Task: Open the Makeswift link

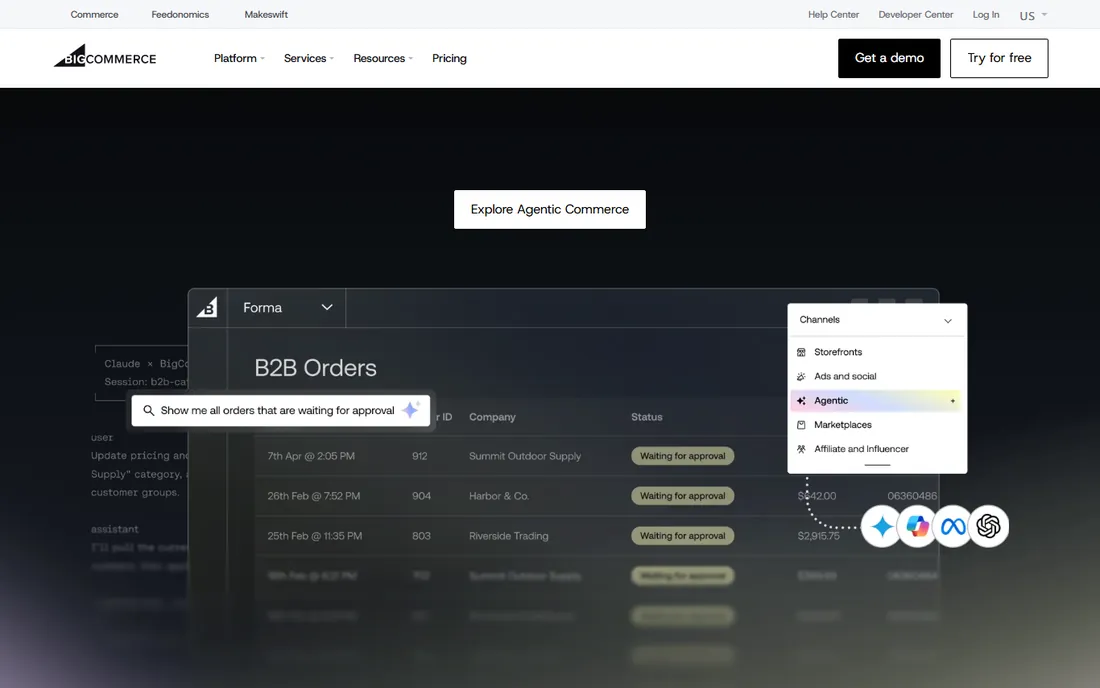Action: 266,14
